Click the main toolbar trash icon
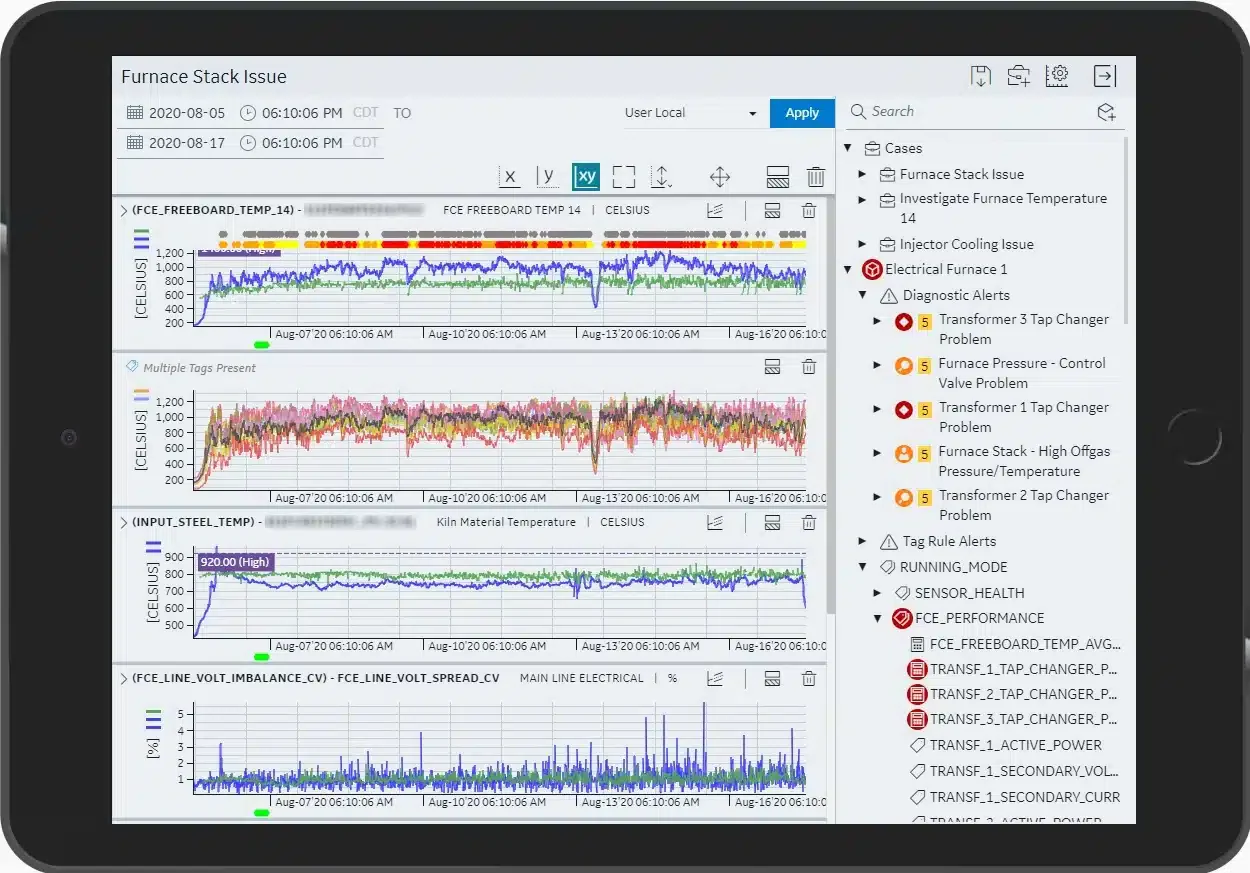The image size is (1250, 873). point(816,177)
